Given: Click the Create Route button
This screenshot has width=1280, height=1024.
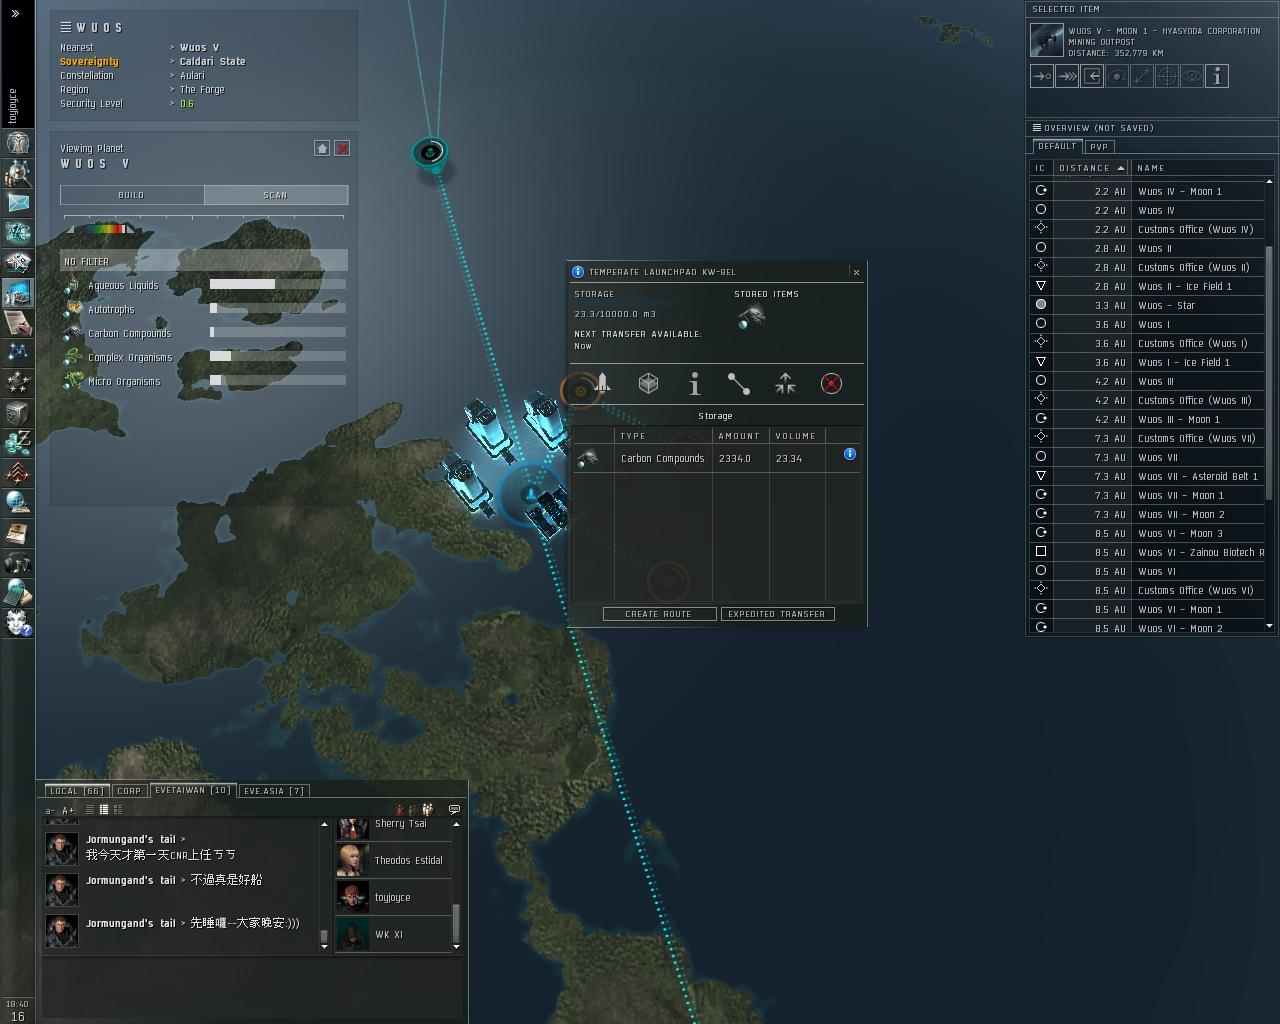Looking at the screenshot, I should pos(659,614).
